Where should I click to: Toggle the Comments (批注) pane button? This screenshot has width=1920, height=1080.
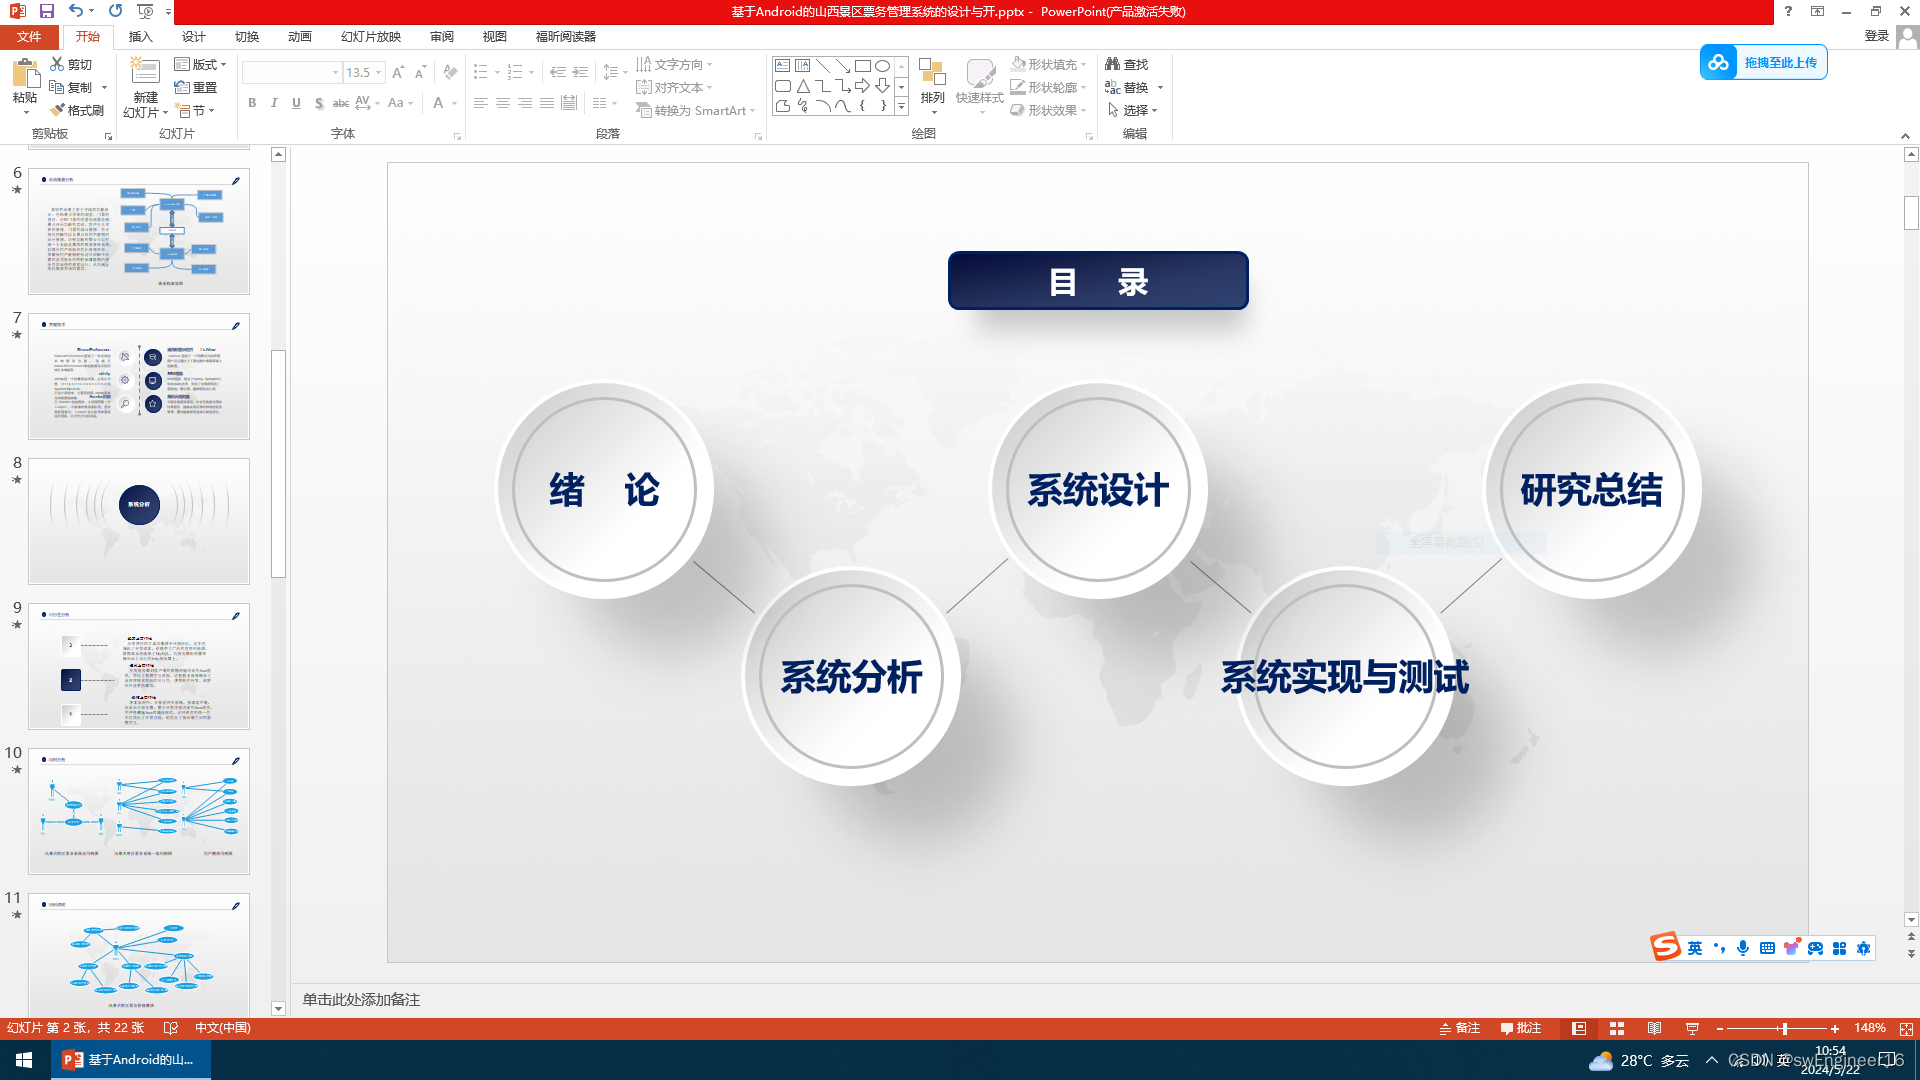point(1521,1028)
